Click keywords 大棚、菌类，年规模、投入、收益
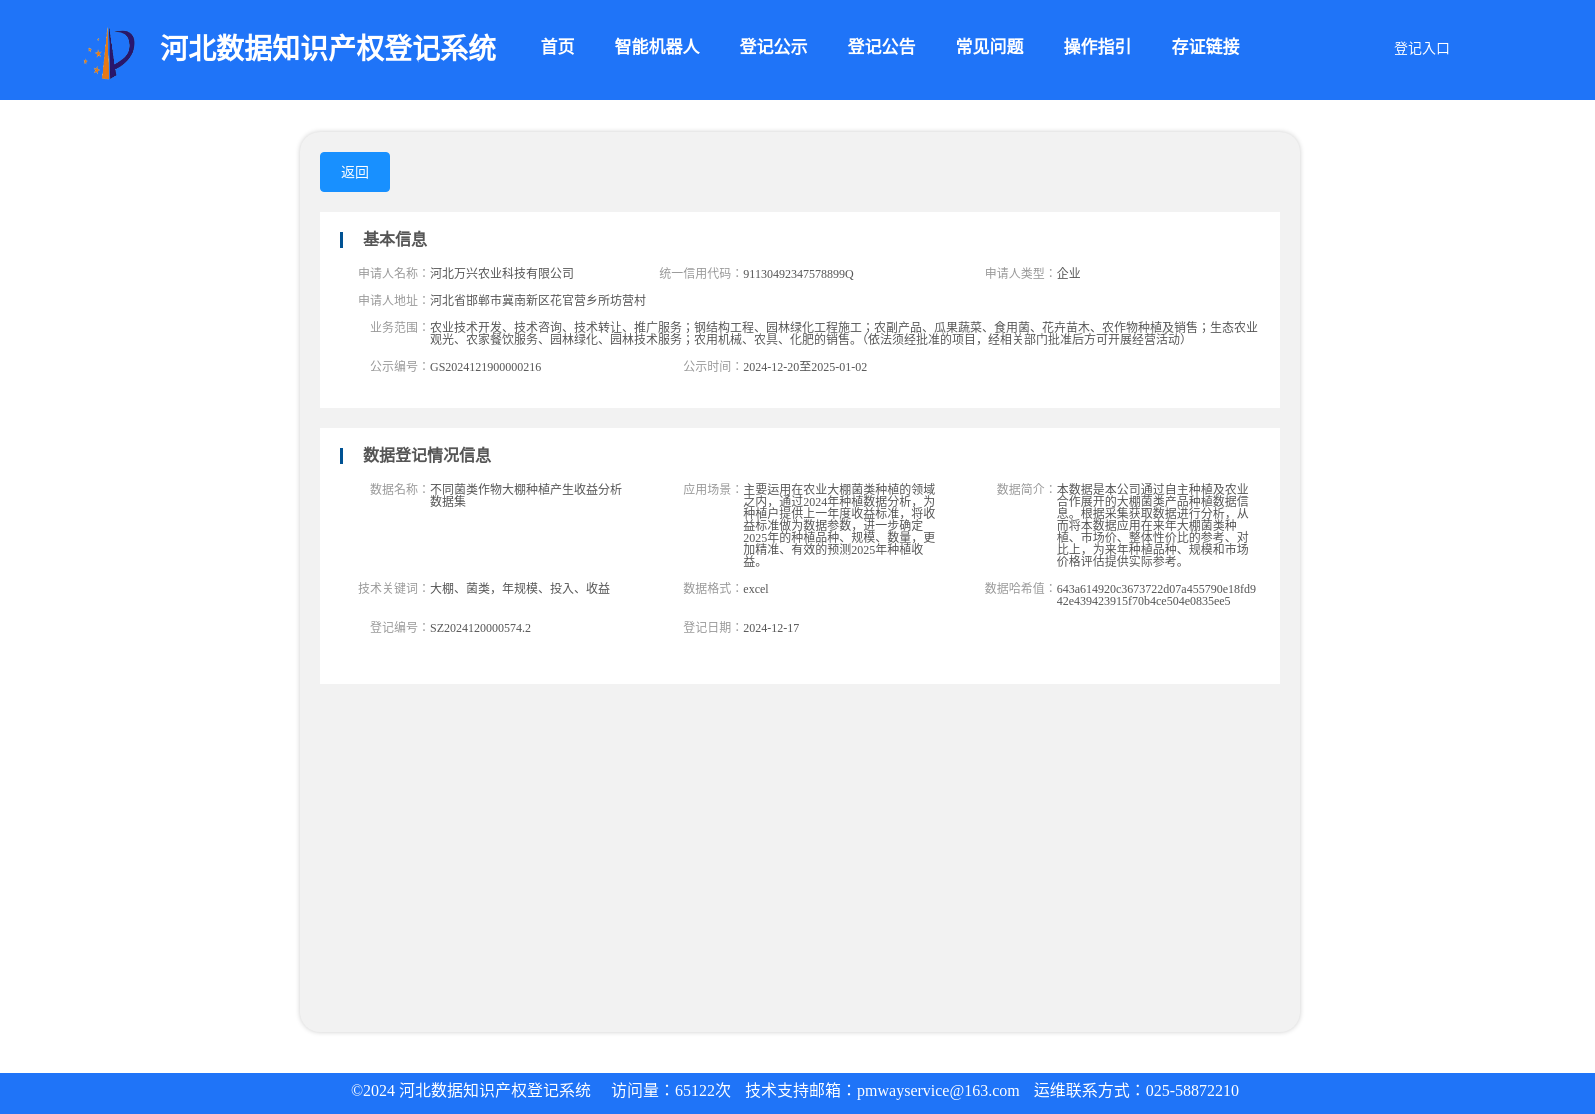This screenshot has height=1114, width=1595. [x=520, y=588]
